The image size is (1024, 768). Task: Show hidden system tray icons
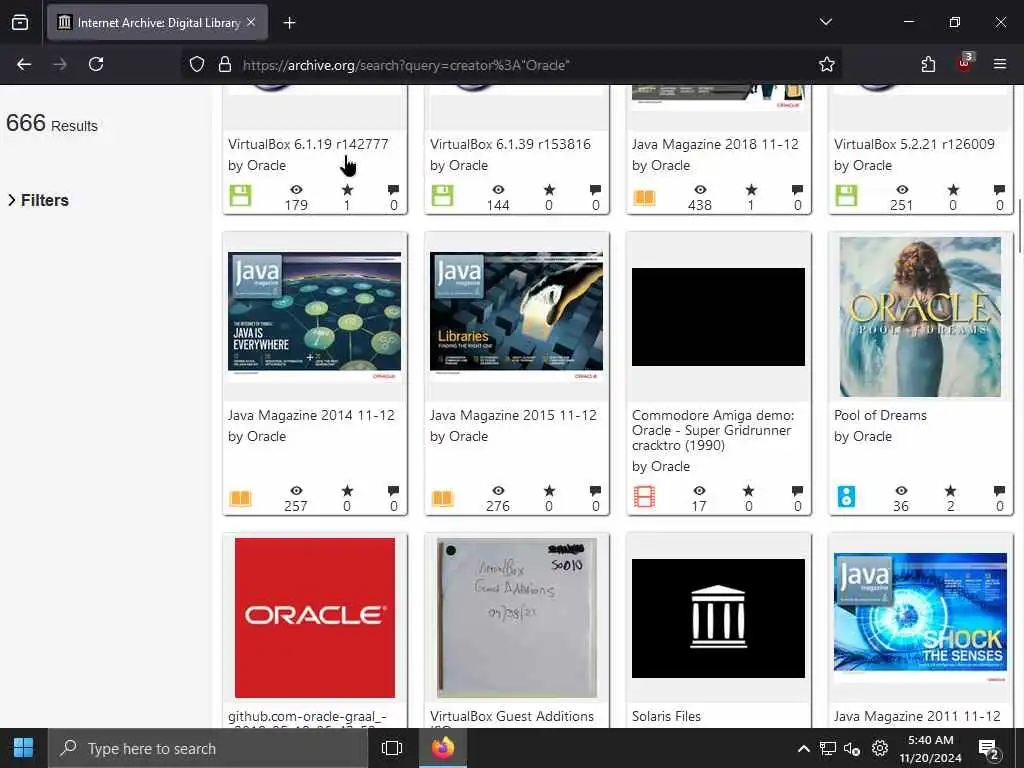pyautogui.click(x=804, y=748)
